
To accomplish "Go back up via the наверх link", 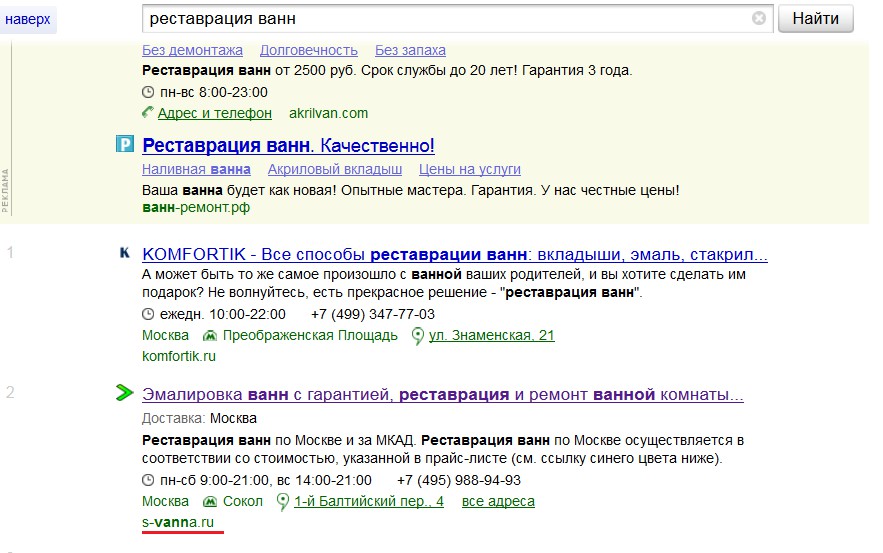I will click(28, 19).
